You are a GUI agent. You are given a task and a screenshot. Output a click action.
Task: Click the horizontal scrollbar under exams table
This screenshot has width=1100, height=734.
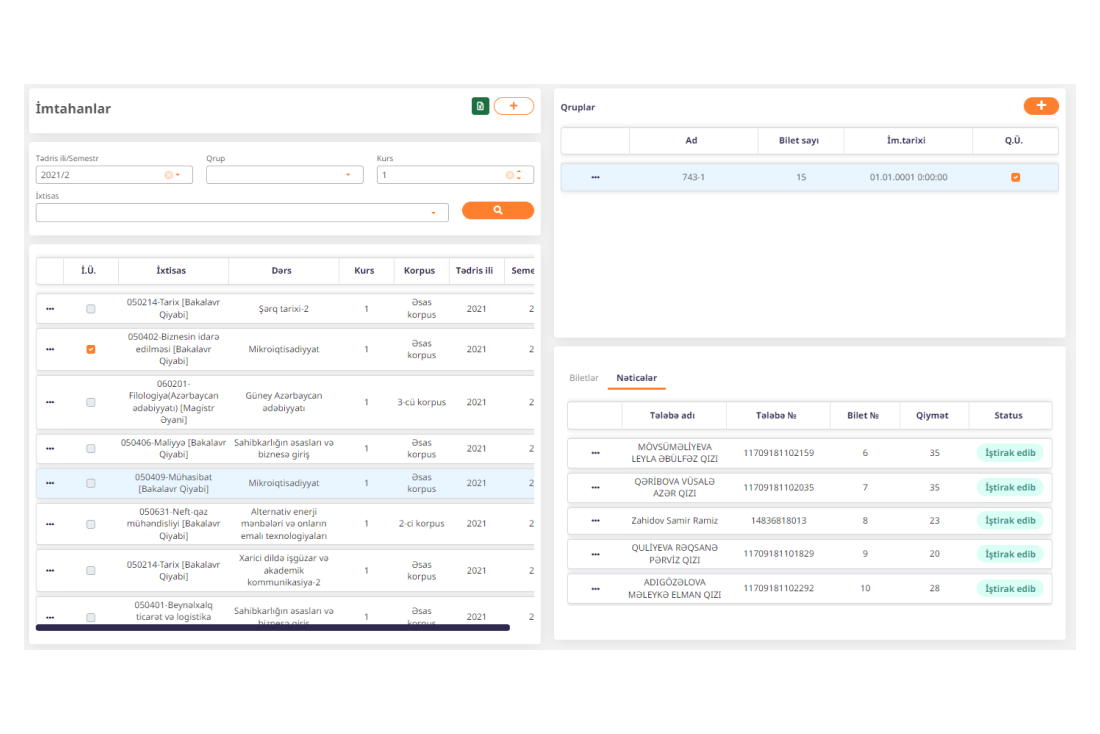point(272,628)
